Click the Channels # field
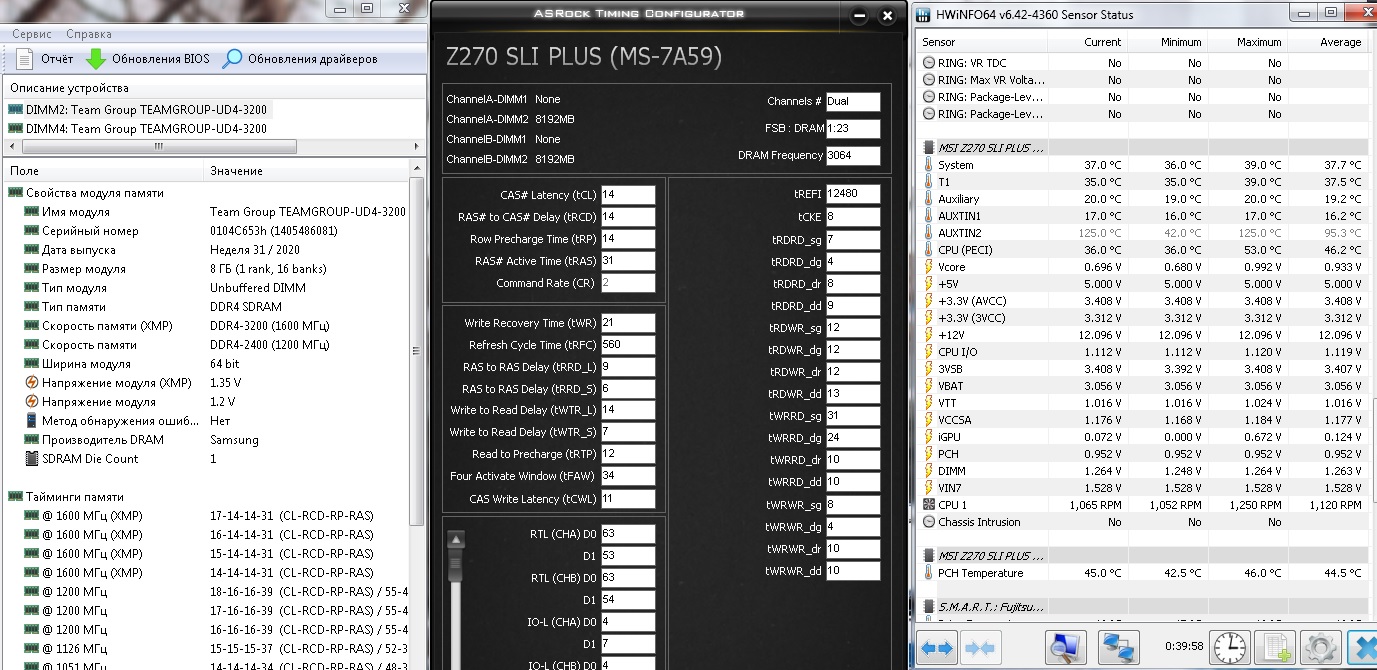 tap(853, 102)
